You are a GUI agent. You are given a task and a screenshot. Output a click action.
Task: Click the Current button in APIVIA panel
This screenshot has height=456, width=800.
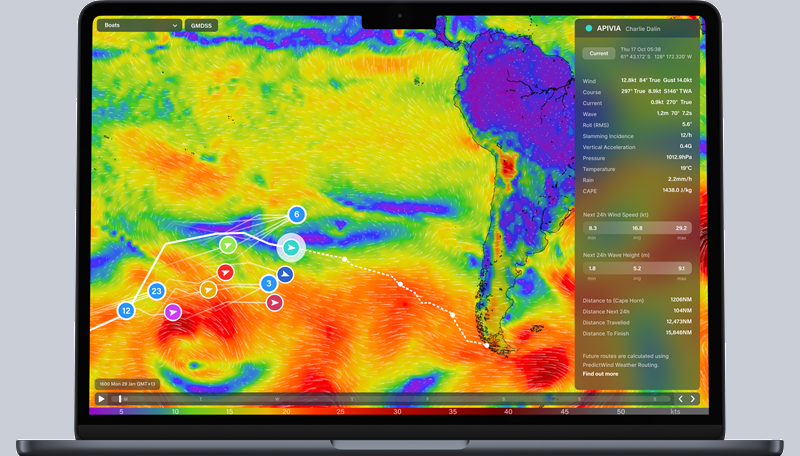coord(598,53)
